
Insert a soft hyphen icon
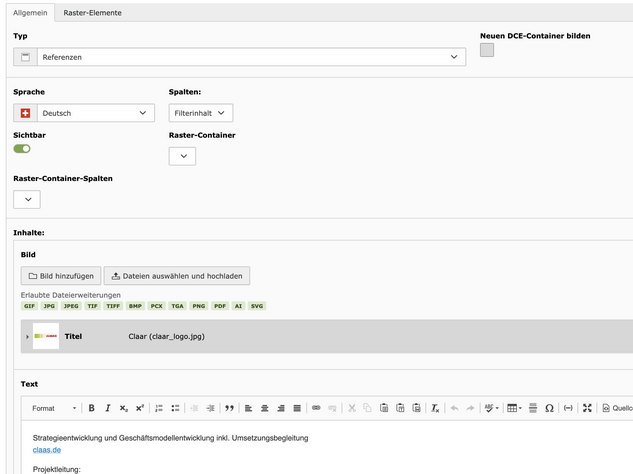tap(568, 408)
